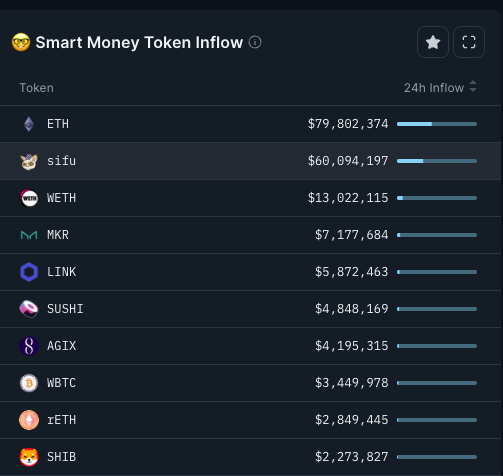503x476 pixels.
Task: Click the LINK hexagon logo
Action: [x=29, y=272]
